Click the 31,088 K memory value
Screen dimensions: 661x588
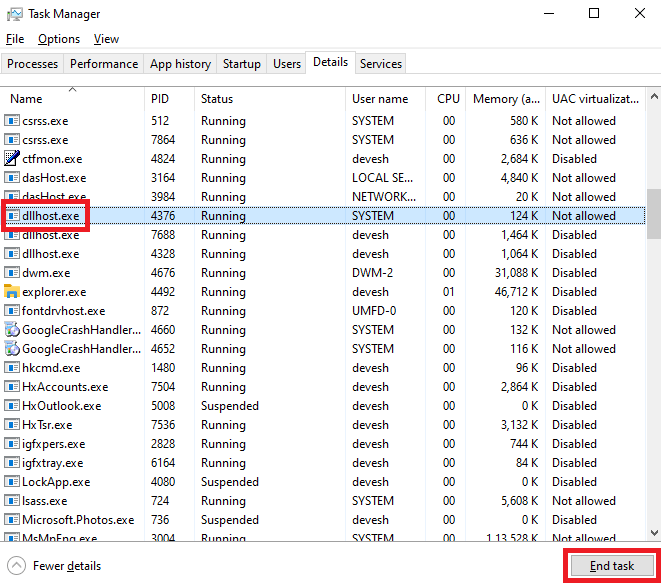pyautogui.click(x=516, y=273)
